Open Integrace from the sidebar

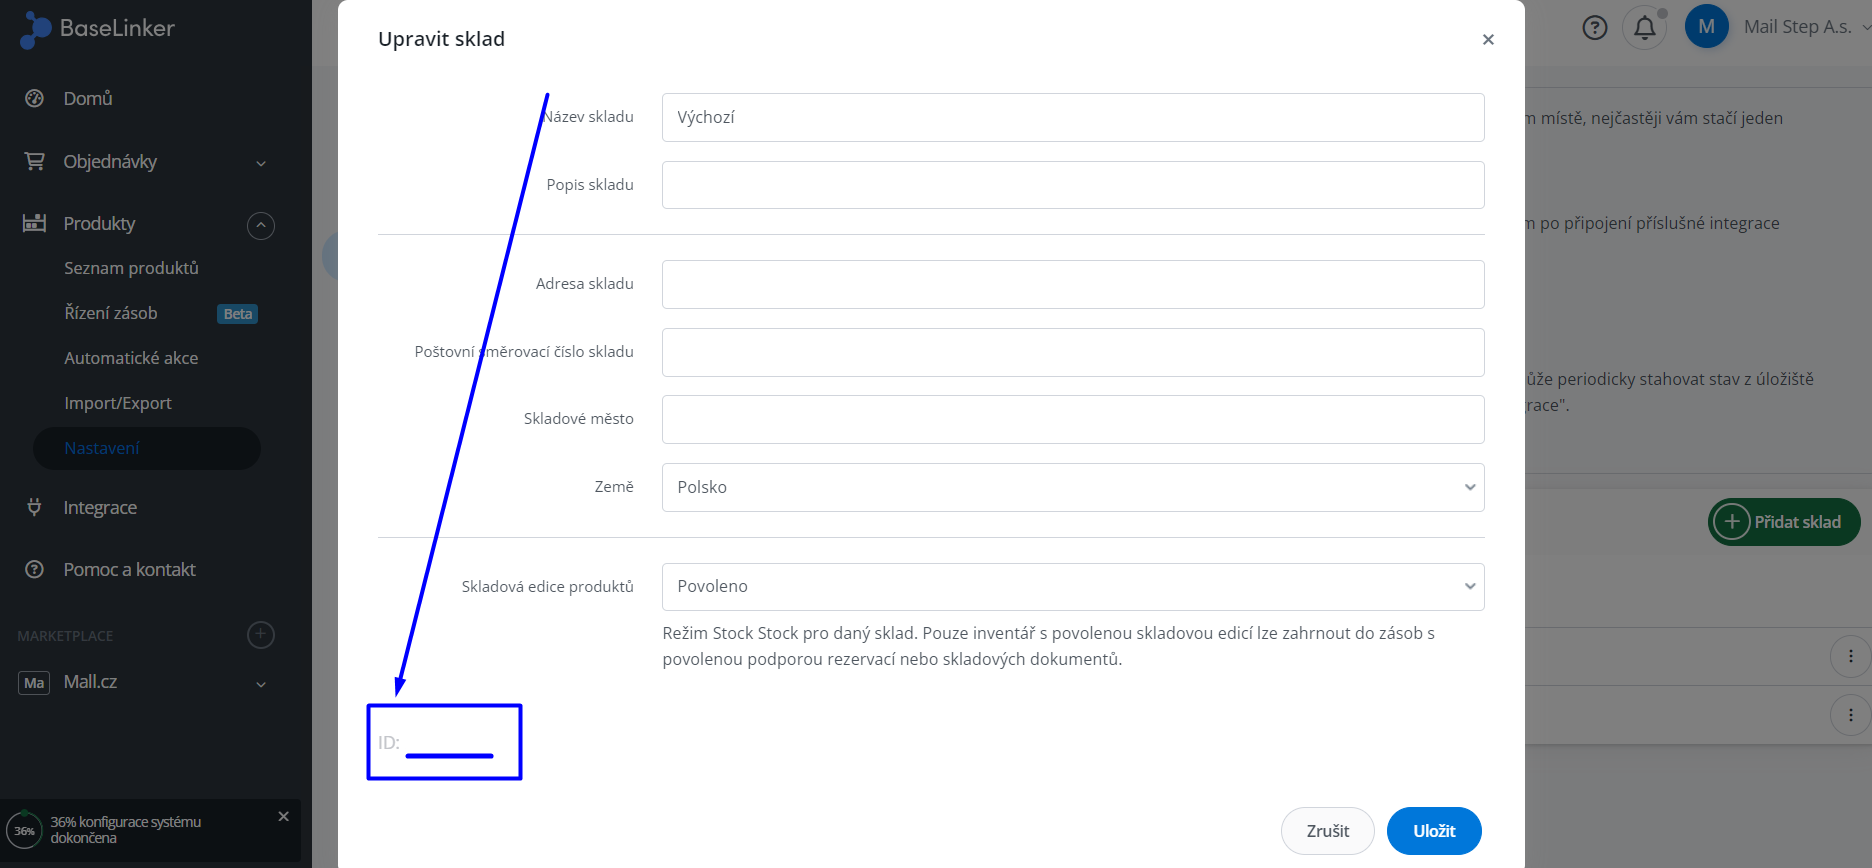100,508
